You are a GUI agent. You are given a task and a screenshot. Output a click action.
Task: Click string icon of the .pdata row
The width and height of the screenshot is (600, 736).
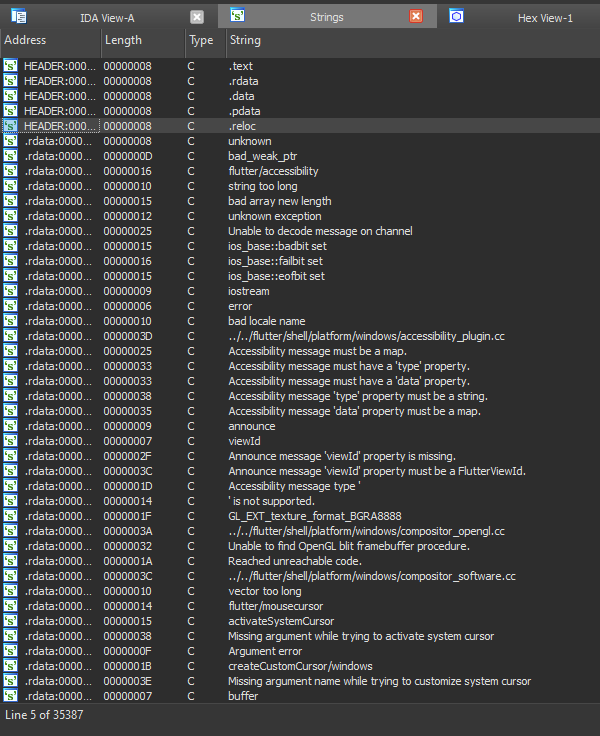coord(10,111)
